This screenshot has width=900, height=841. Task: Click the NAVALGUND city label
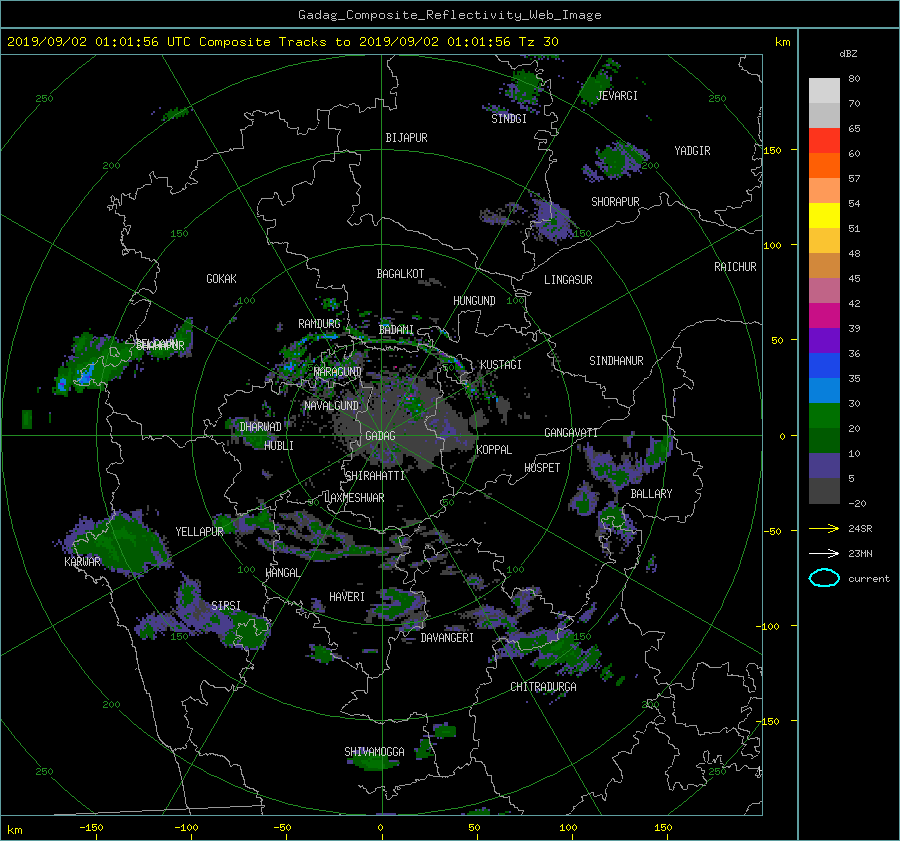(331, 406)
